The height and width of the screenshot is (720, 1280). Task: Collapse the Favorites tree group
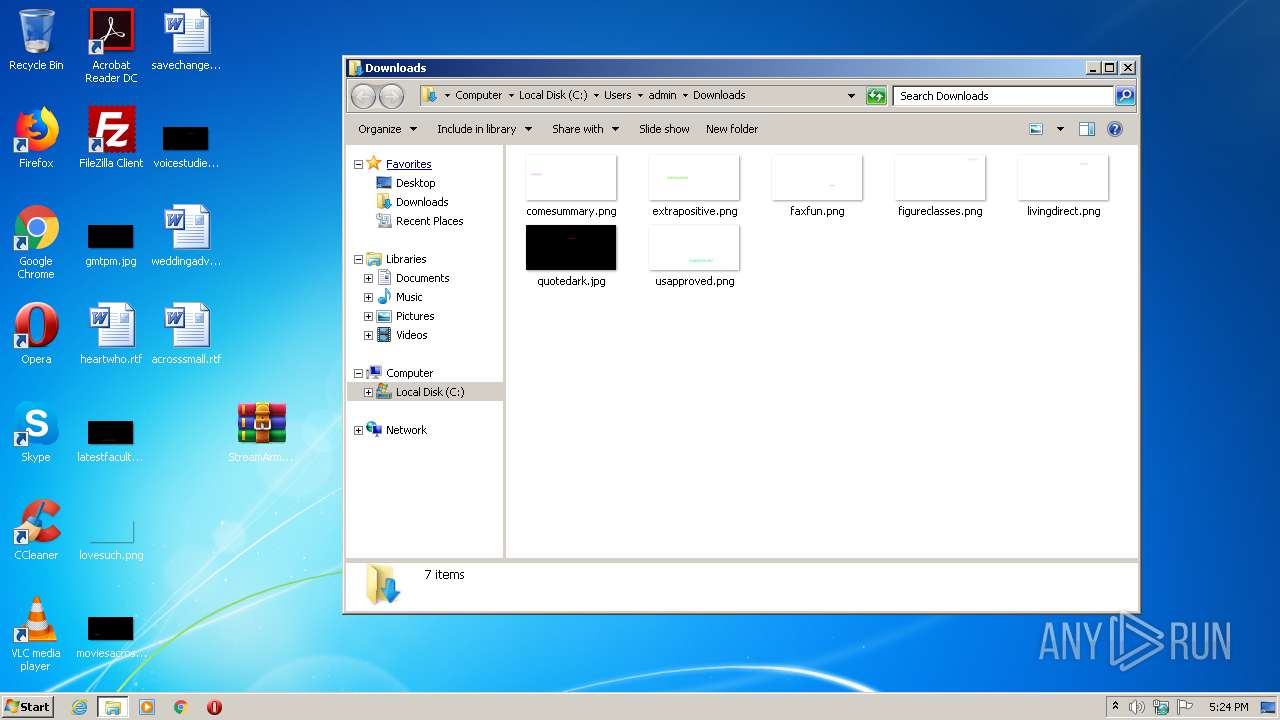pos(358,164)
